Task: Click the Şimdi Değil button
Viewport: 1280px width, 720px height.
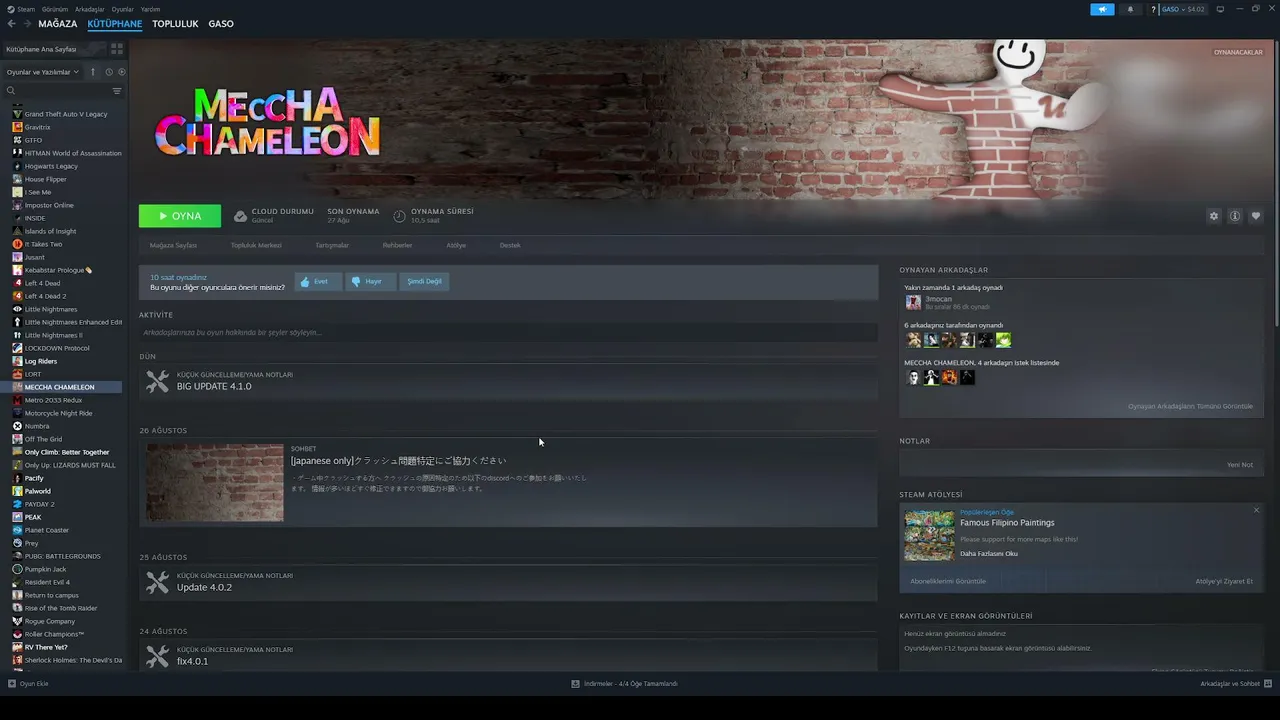Action: click(x=424, y=282)
